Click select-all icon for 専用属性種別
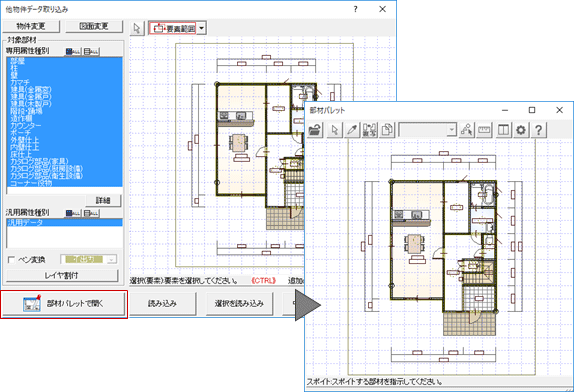The image size is (574, 392). (72, 52)
